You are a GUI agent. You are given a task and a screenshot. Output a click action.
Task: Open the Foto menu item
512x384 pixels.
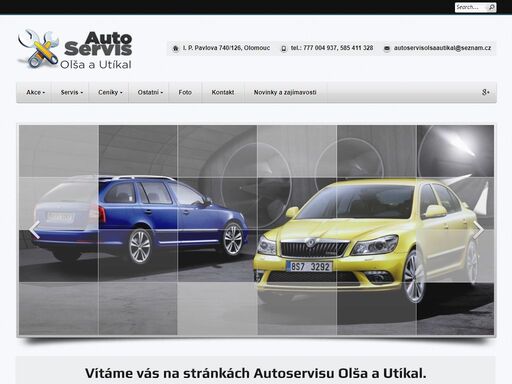185,92
